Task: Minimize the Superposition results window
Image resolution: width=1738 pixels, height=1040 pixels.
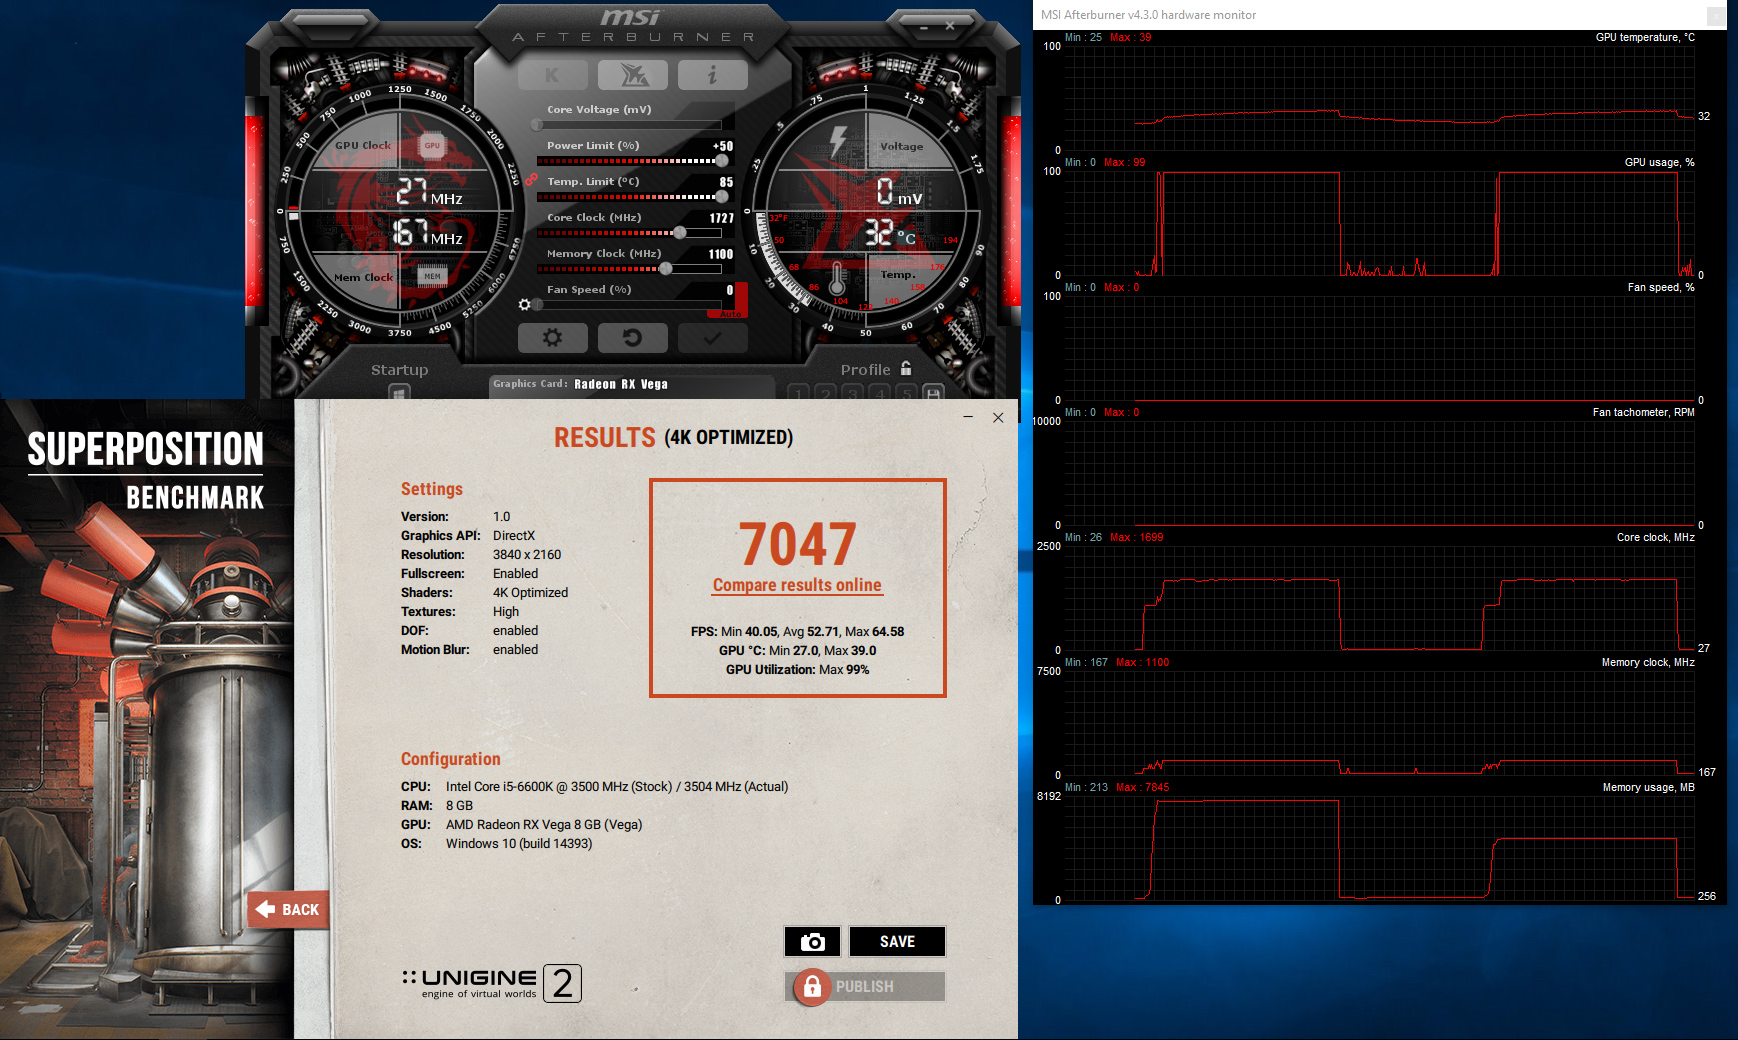Action: 968,417
